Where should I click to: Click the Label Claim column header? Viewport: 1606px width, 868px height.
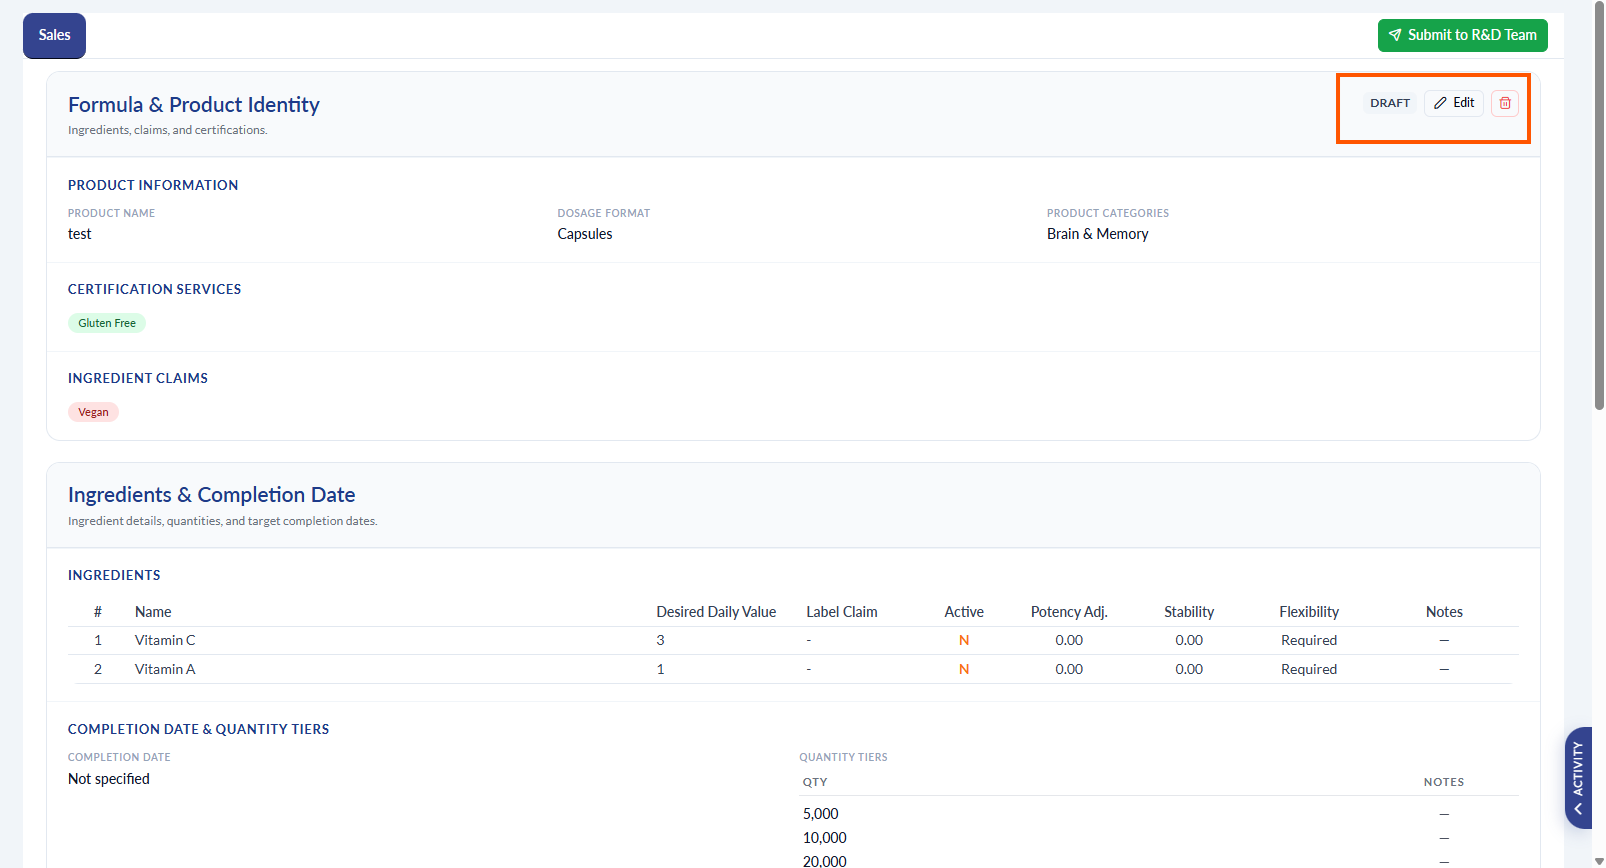point(842,612)
